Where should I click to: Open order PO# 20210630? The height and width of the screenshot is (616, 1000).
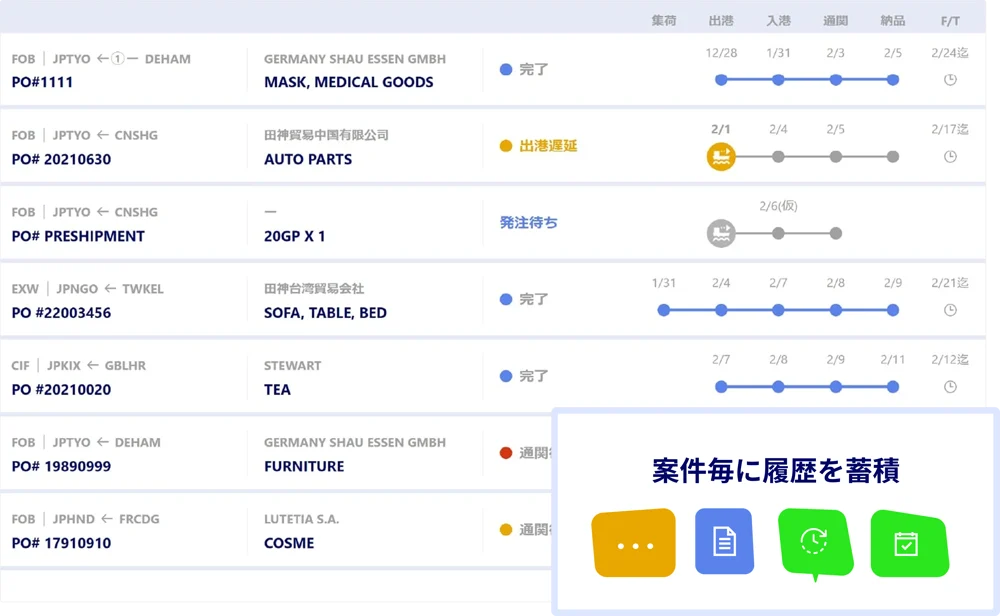[x=61, y=159]
